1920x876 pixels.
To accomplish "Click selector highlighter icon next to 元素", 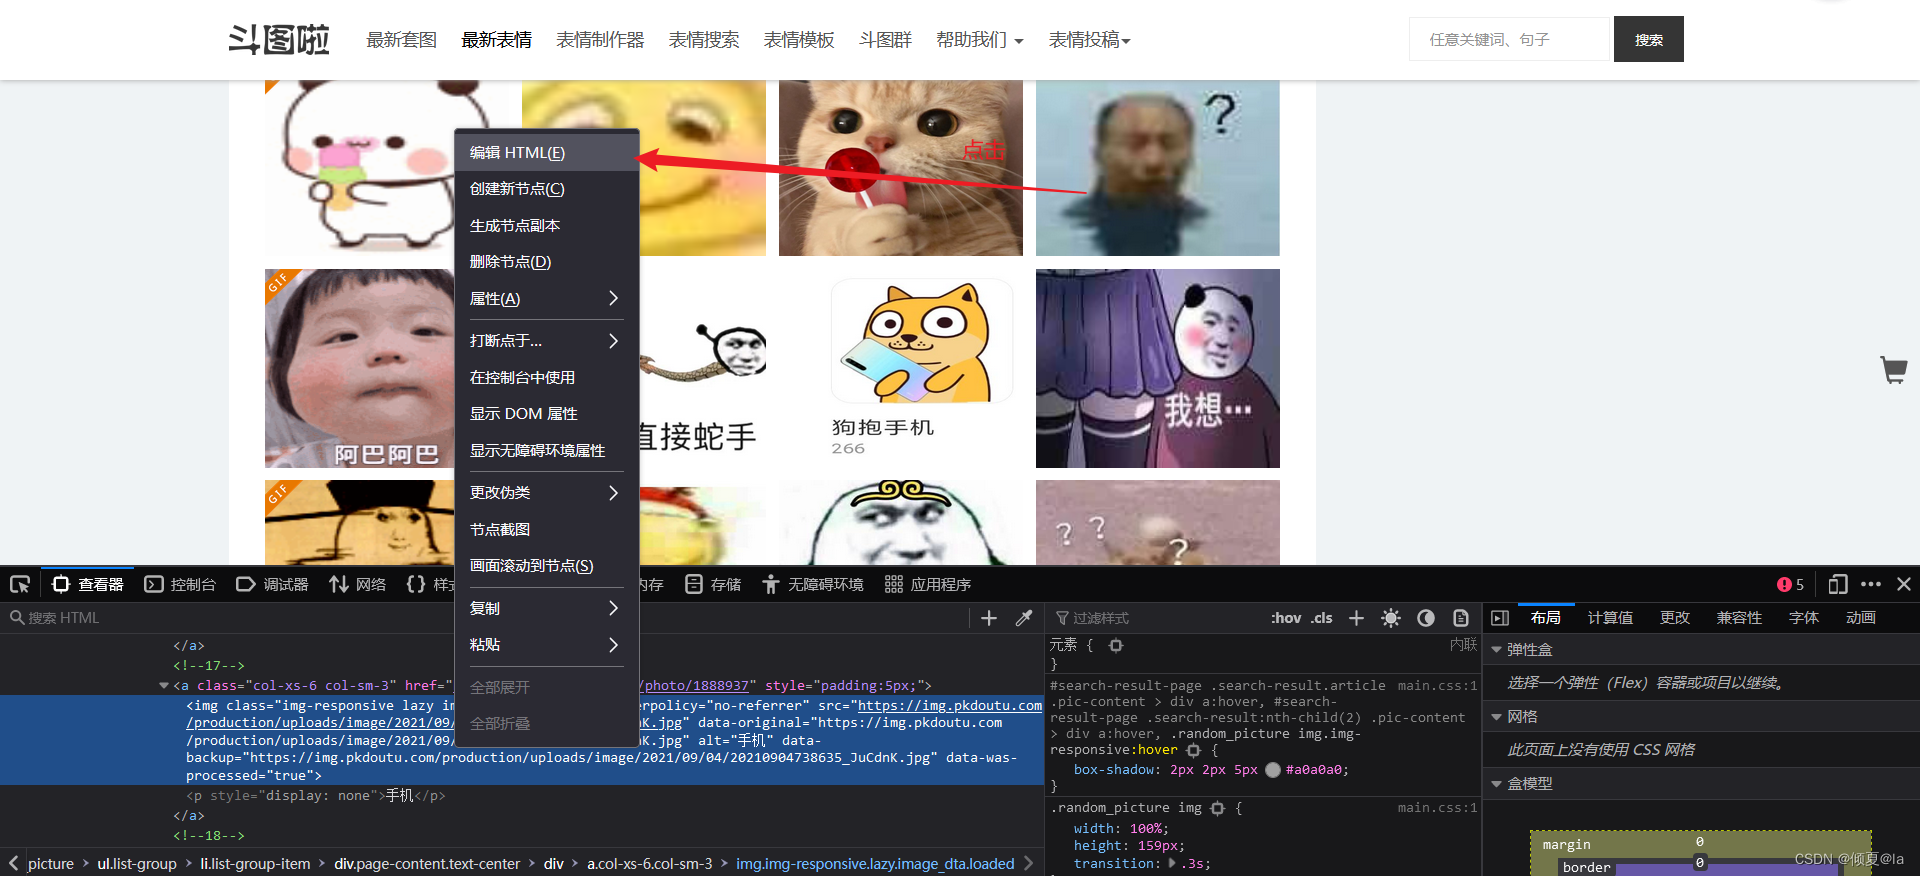I will [x=1116, y=646].
